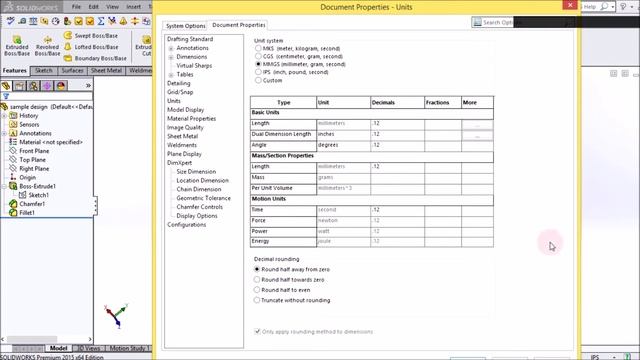Open the PropertyManager tab icon

pyautogui.click(x=19, y=86)
